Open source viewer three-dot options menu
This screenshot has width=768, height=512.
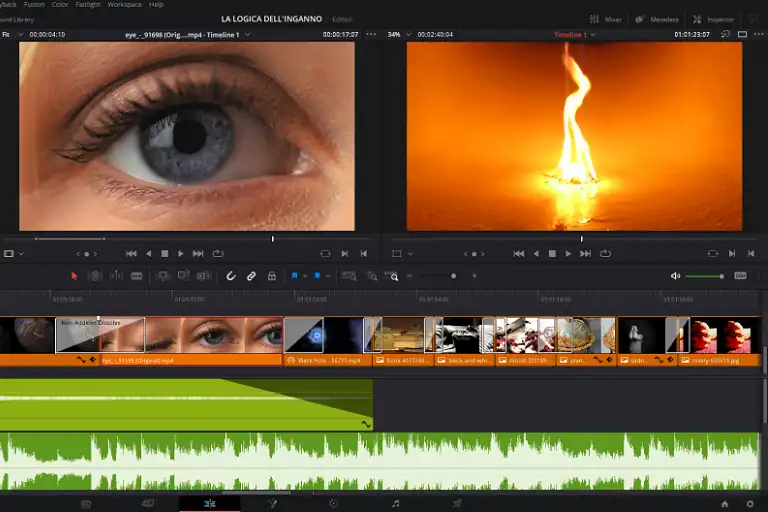(x=371, y=34)
